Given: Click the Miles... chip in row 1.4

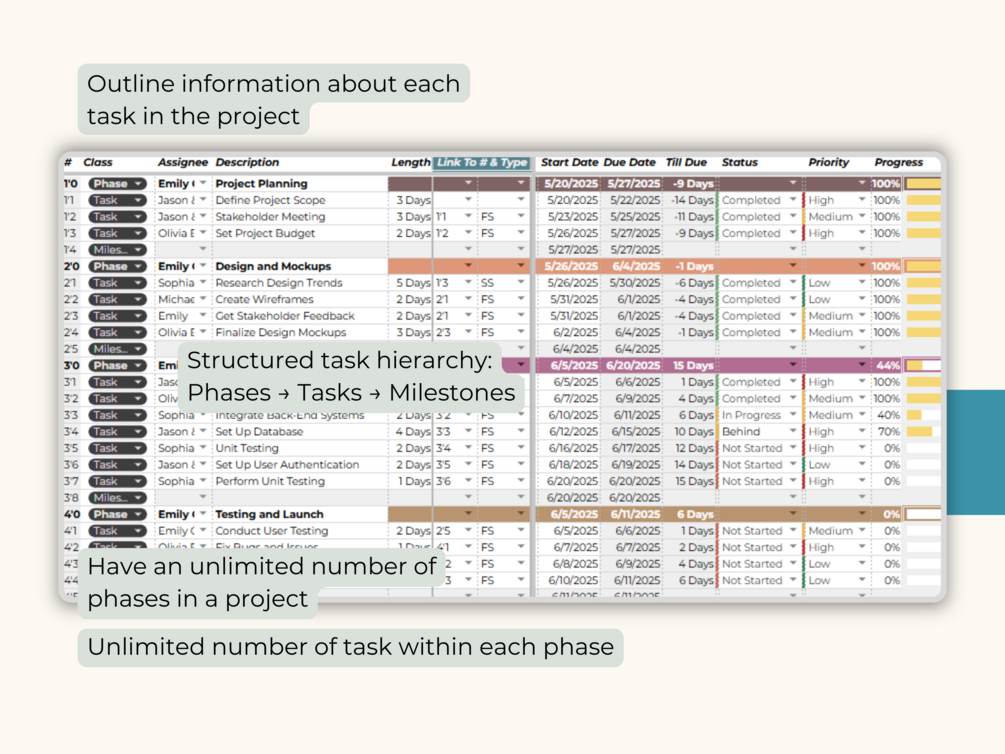Looking at the screenshot, I should coord(117,250).
